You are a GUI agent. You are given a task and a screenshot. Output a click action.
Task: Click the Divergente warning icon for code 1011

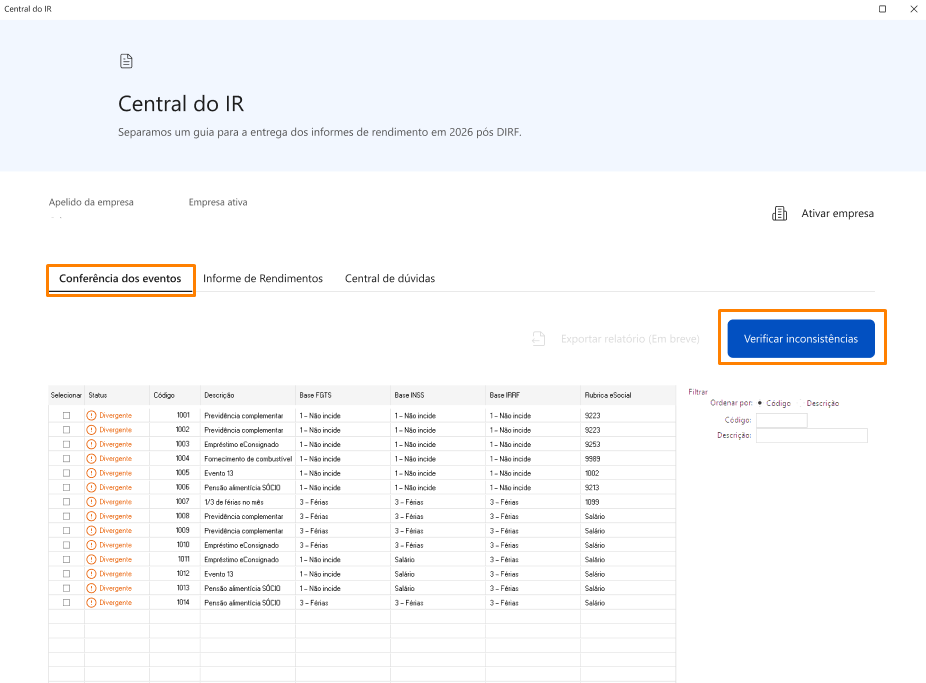[92, 560]
